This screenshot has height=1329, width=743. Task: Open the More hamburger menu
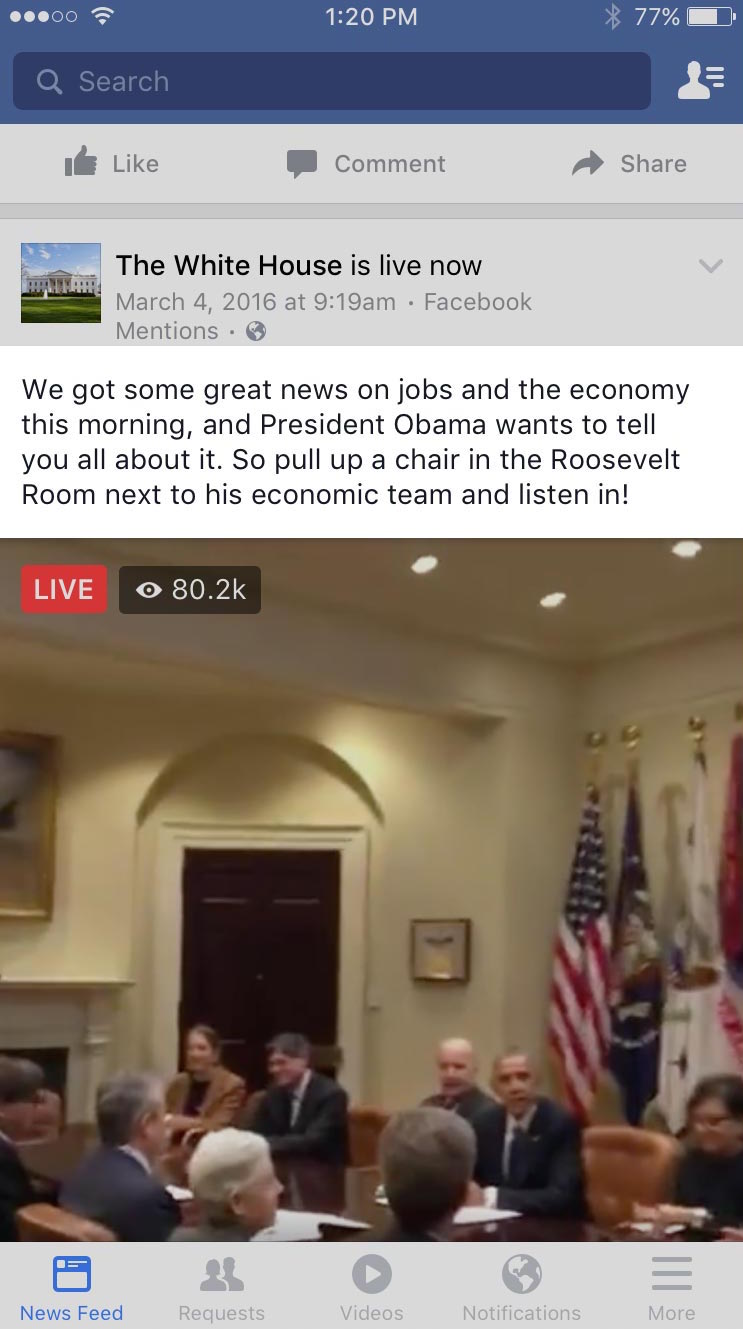click(x=671, y=1274)
